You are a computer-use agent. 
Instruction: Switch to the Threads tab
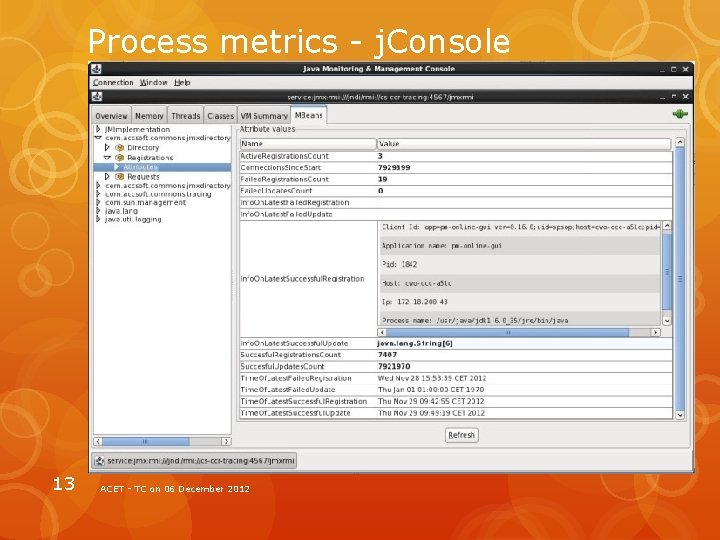point(186,116)
